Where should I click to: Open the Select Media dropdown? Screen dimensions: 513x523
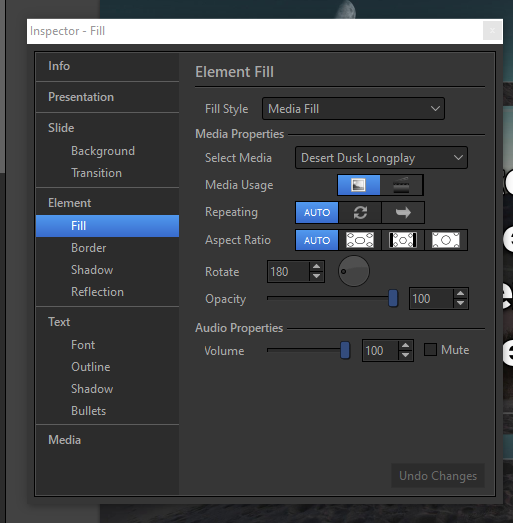[381, 158]
